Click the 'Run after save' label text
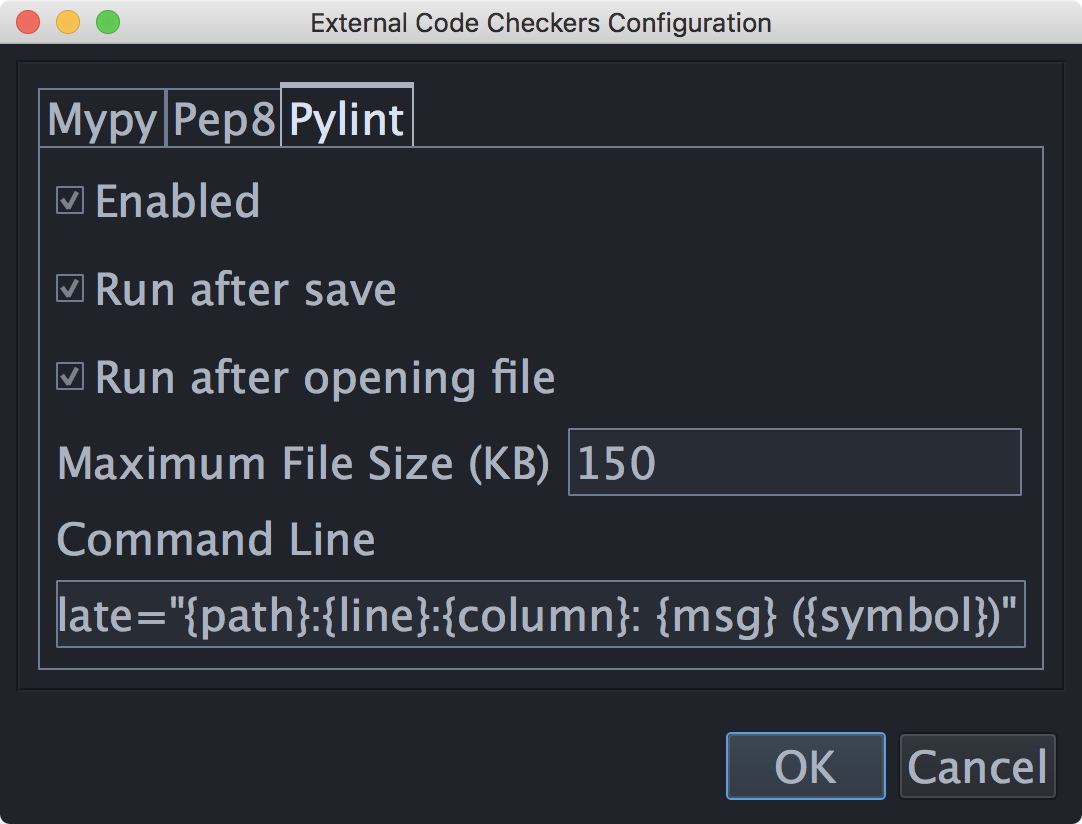This screenshot has height=824, width=1082. click(246, 289)
